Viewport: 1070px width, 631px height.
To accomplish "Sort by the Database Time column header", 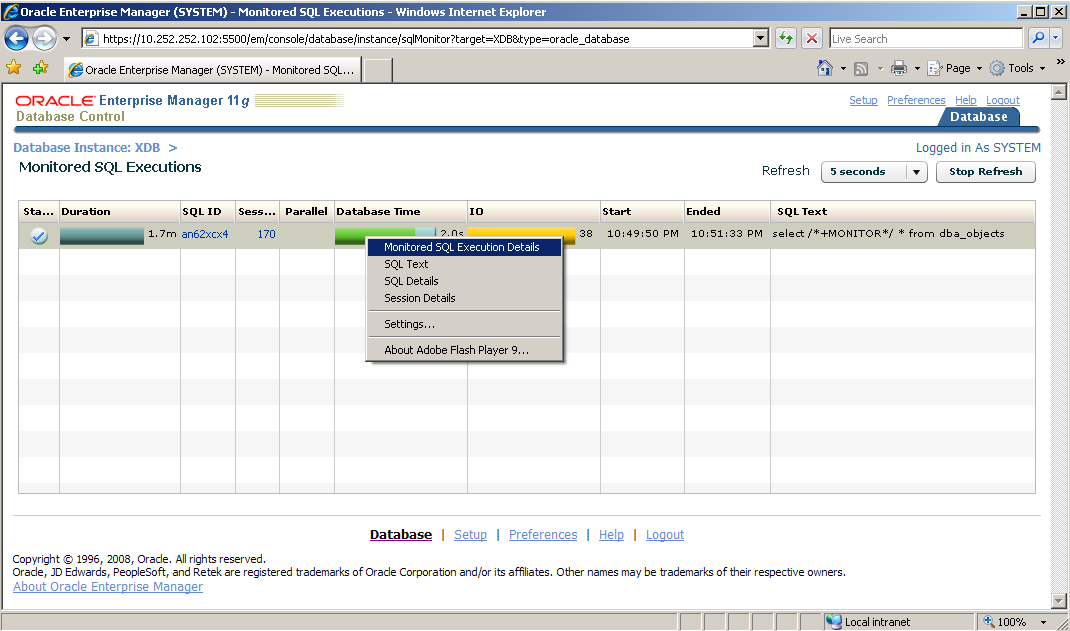I will click(x=401, y=211).
